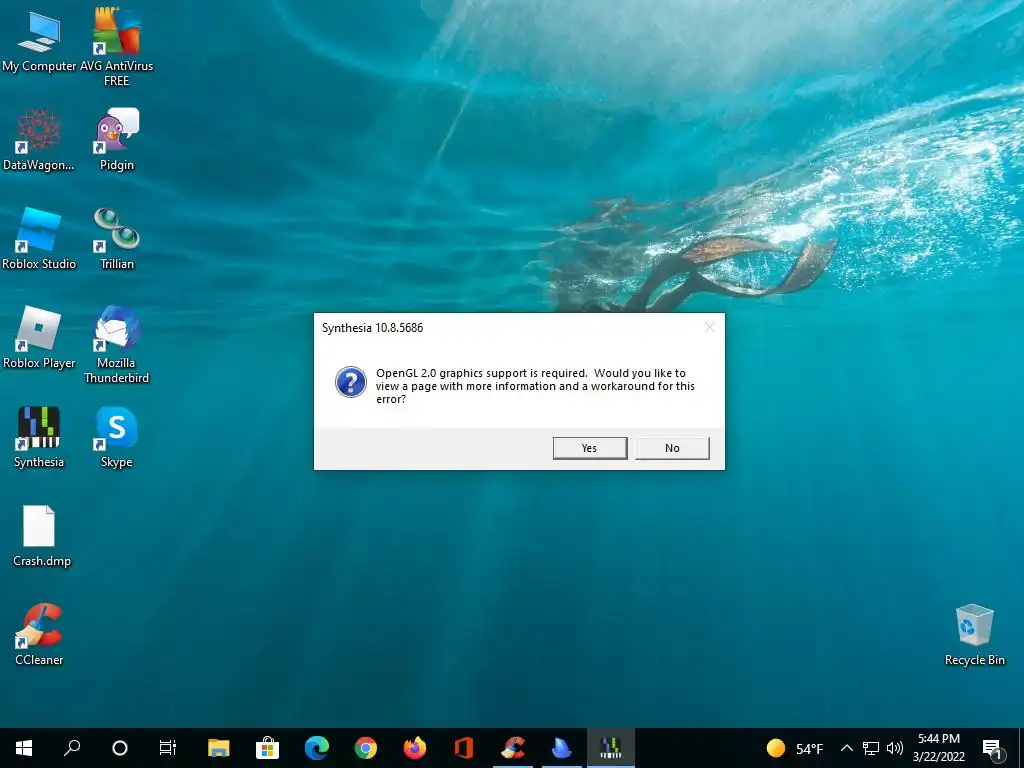The height and width of the screenshot is (768, 1024).
Task: Select the Pidgin desktop shortcut
Action: (x=116, y=140)
